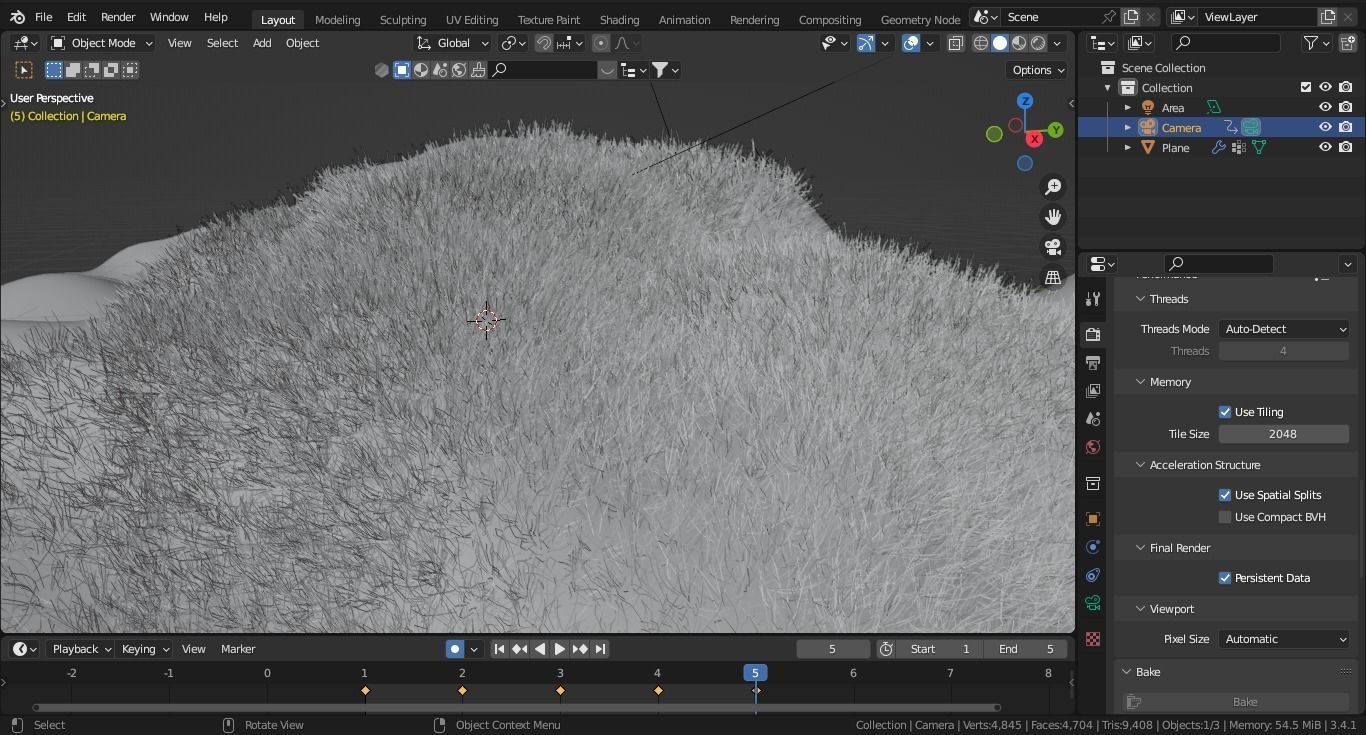Collapse the Acceleration Structure section
This screenshot has height=735, width=1366.
coord(1140,464)
